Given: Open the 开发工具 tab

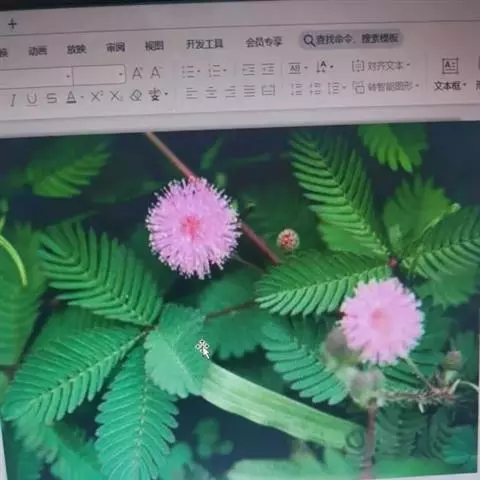Looking at the screenshot, I should point(204,44).
